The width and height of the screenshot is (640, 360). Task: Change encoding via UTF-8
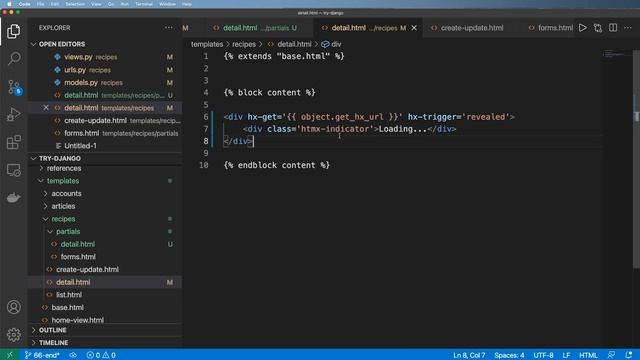pos(543,355)
